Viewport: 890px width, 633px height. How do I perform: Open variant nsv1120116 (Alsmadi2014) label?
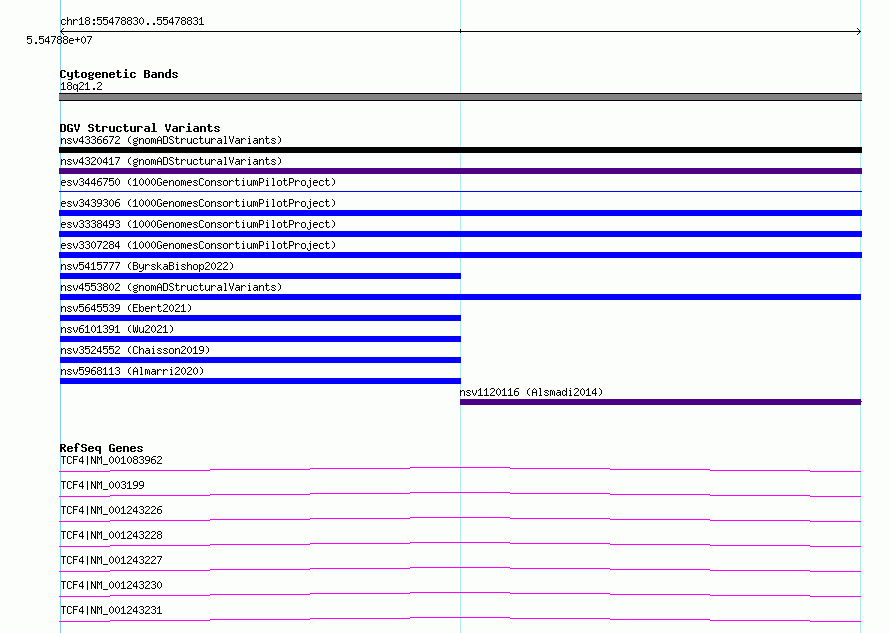click(x=531, y=392)
